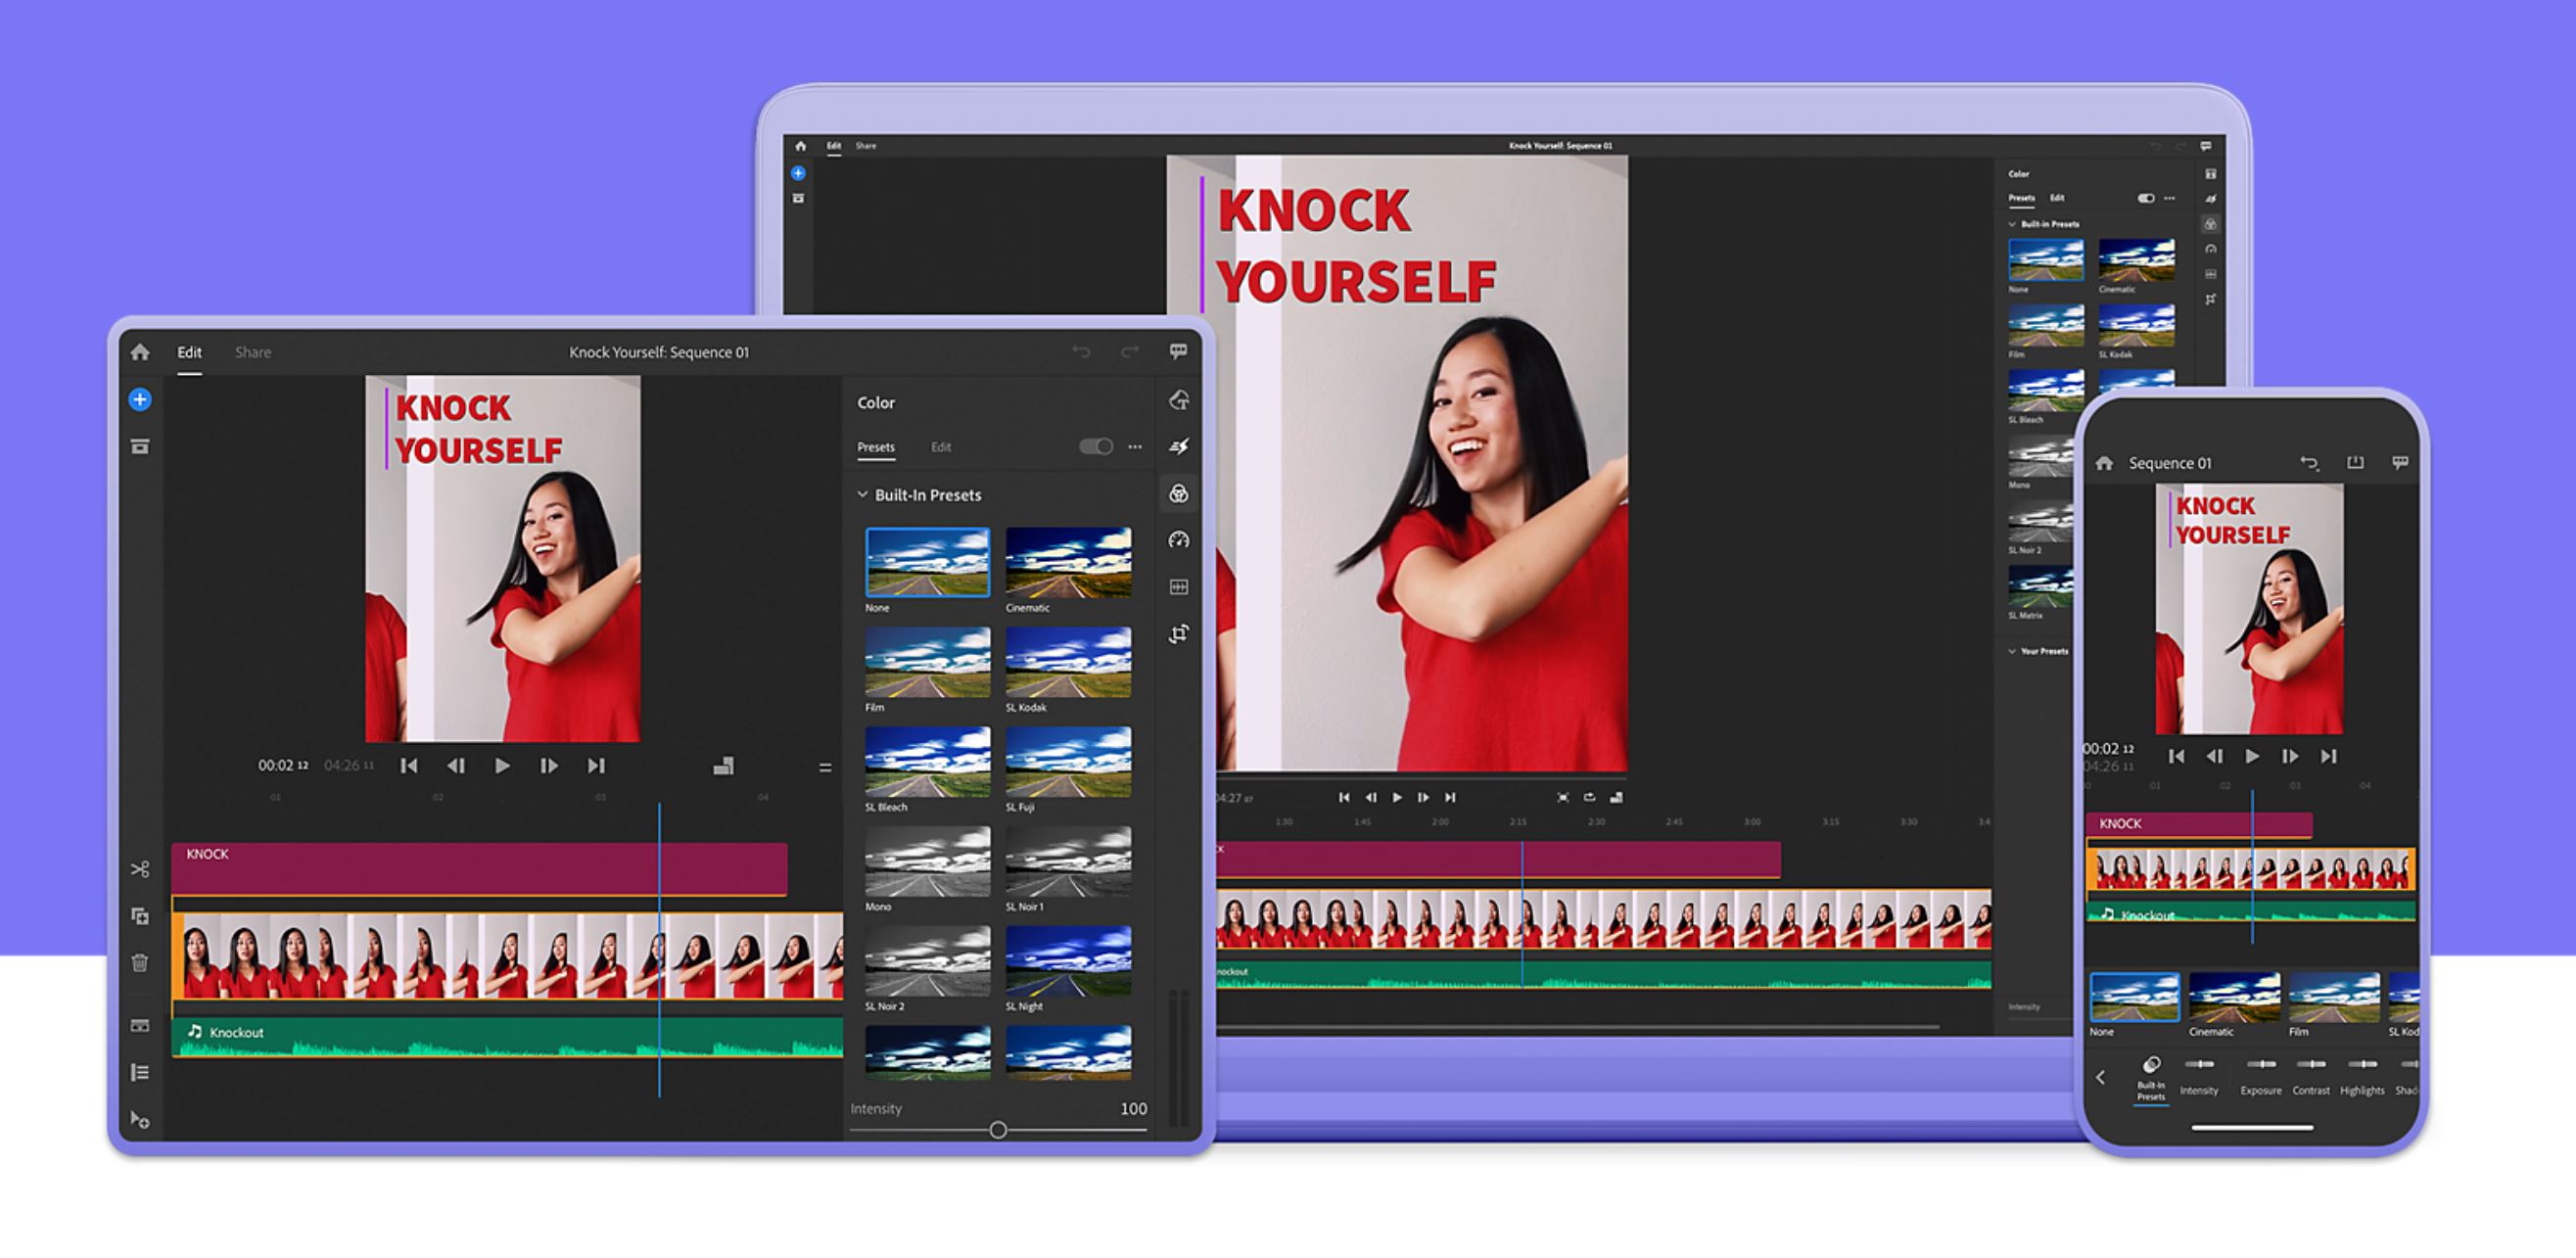Apply the Cinematic preset thumbnail

[1067, 562]
